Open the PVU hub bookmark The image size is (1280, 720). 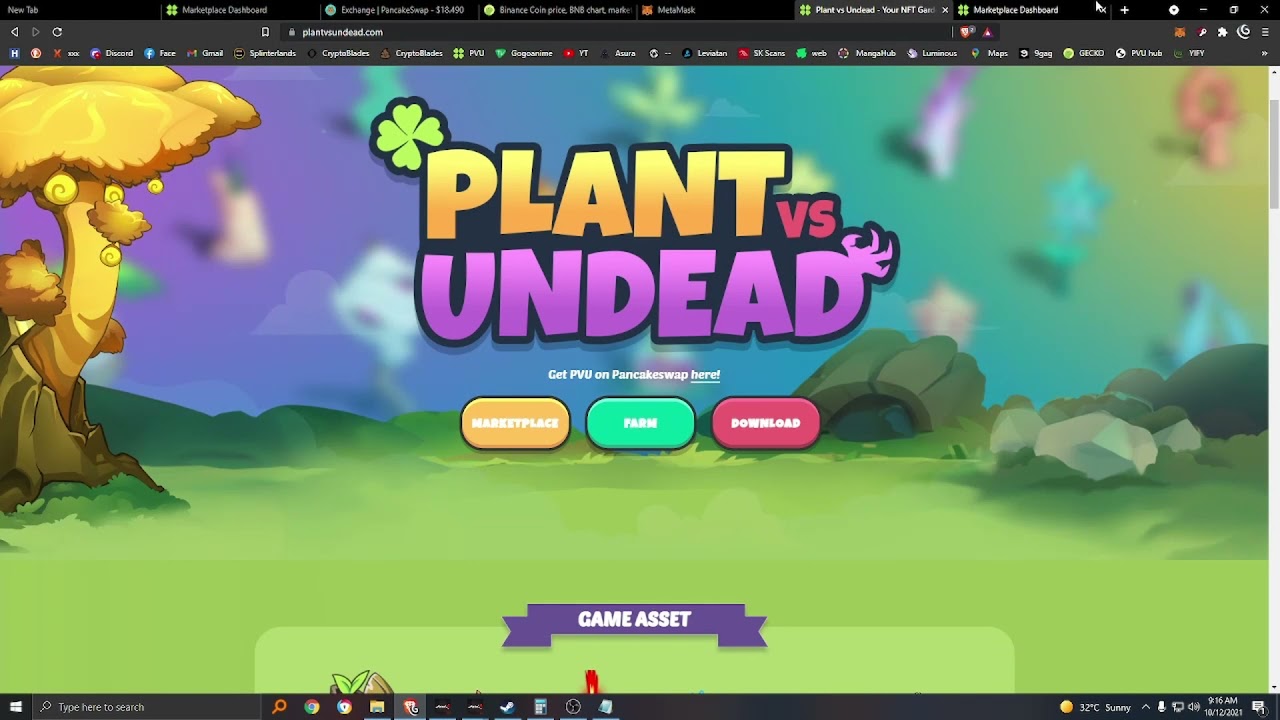click(1139, 53)
